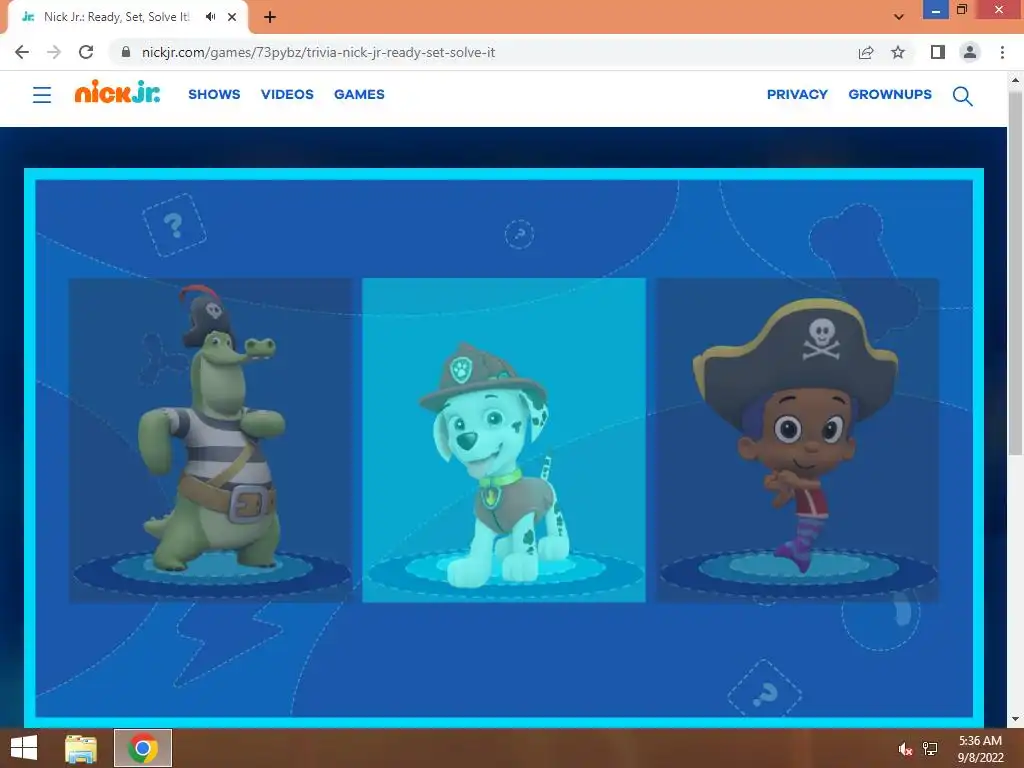Open the browser side panel icon

(938, 52)
